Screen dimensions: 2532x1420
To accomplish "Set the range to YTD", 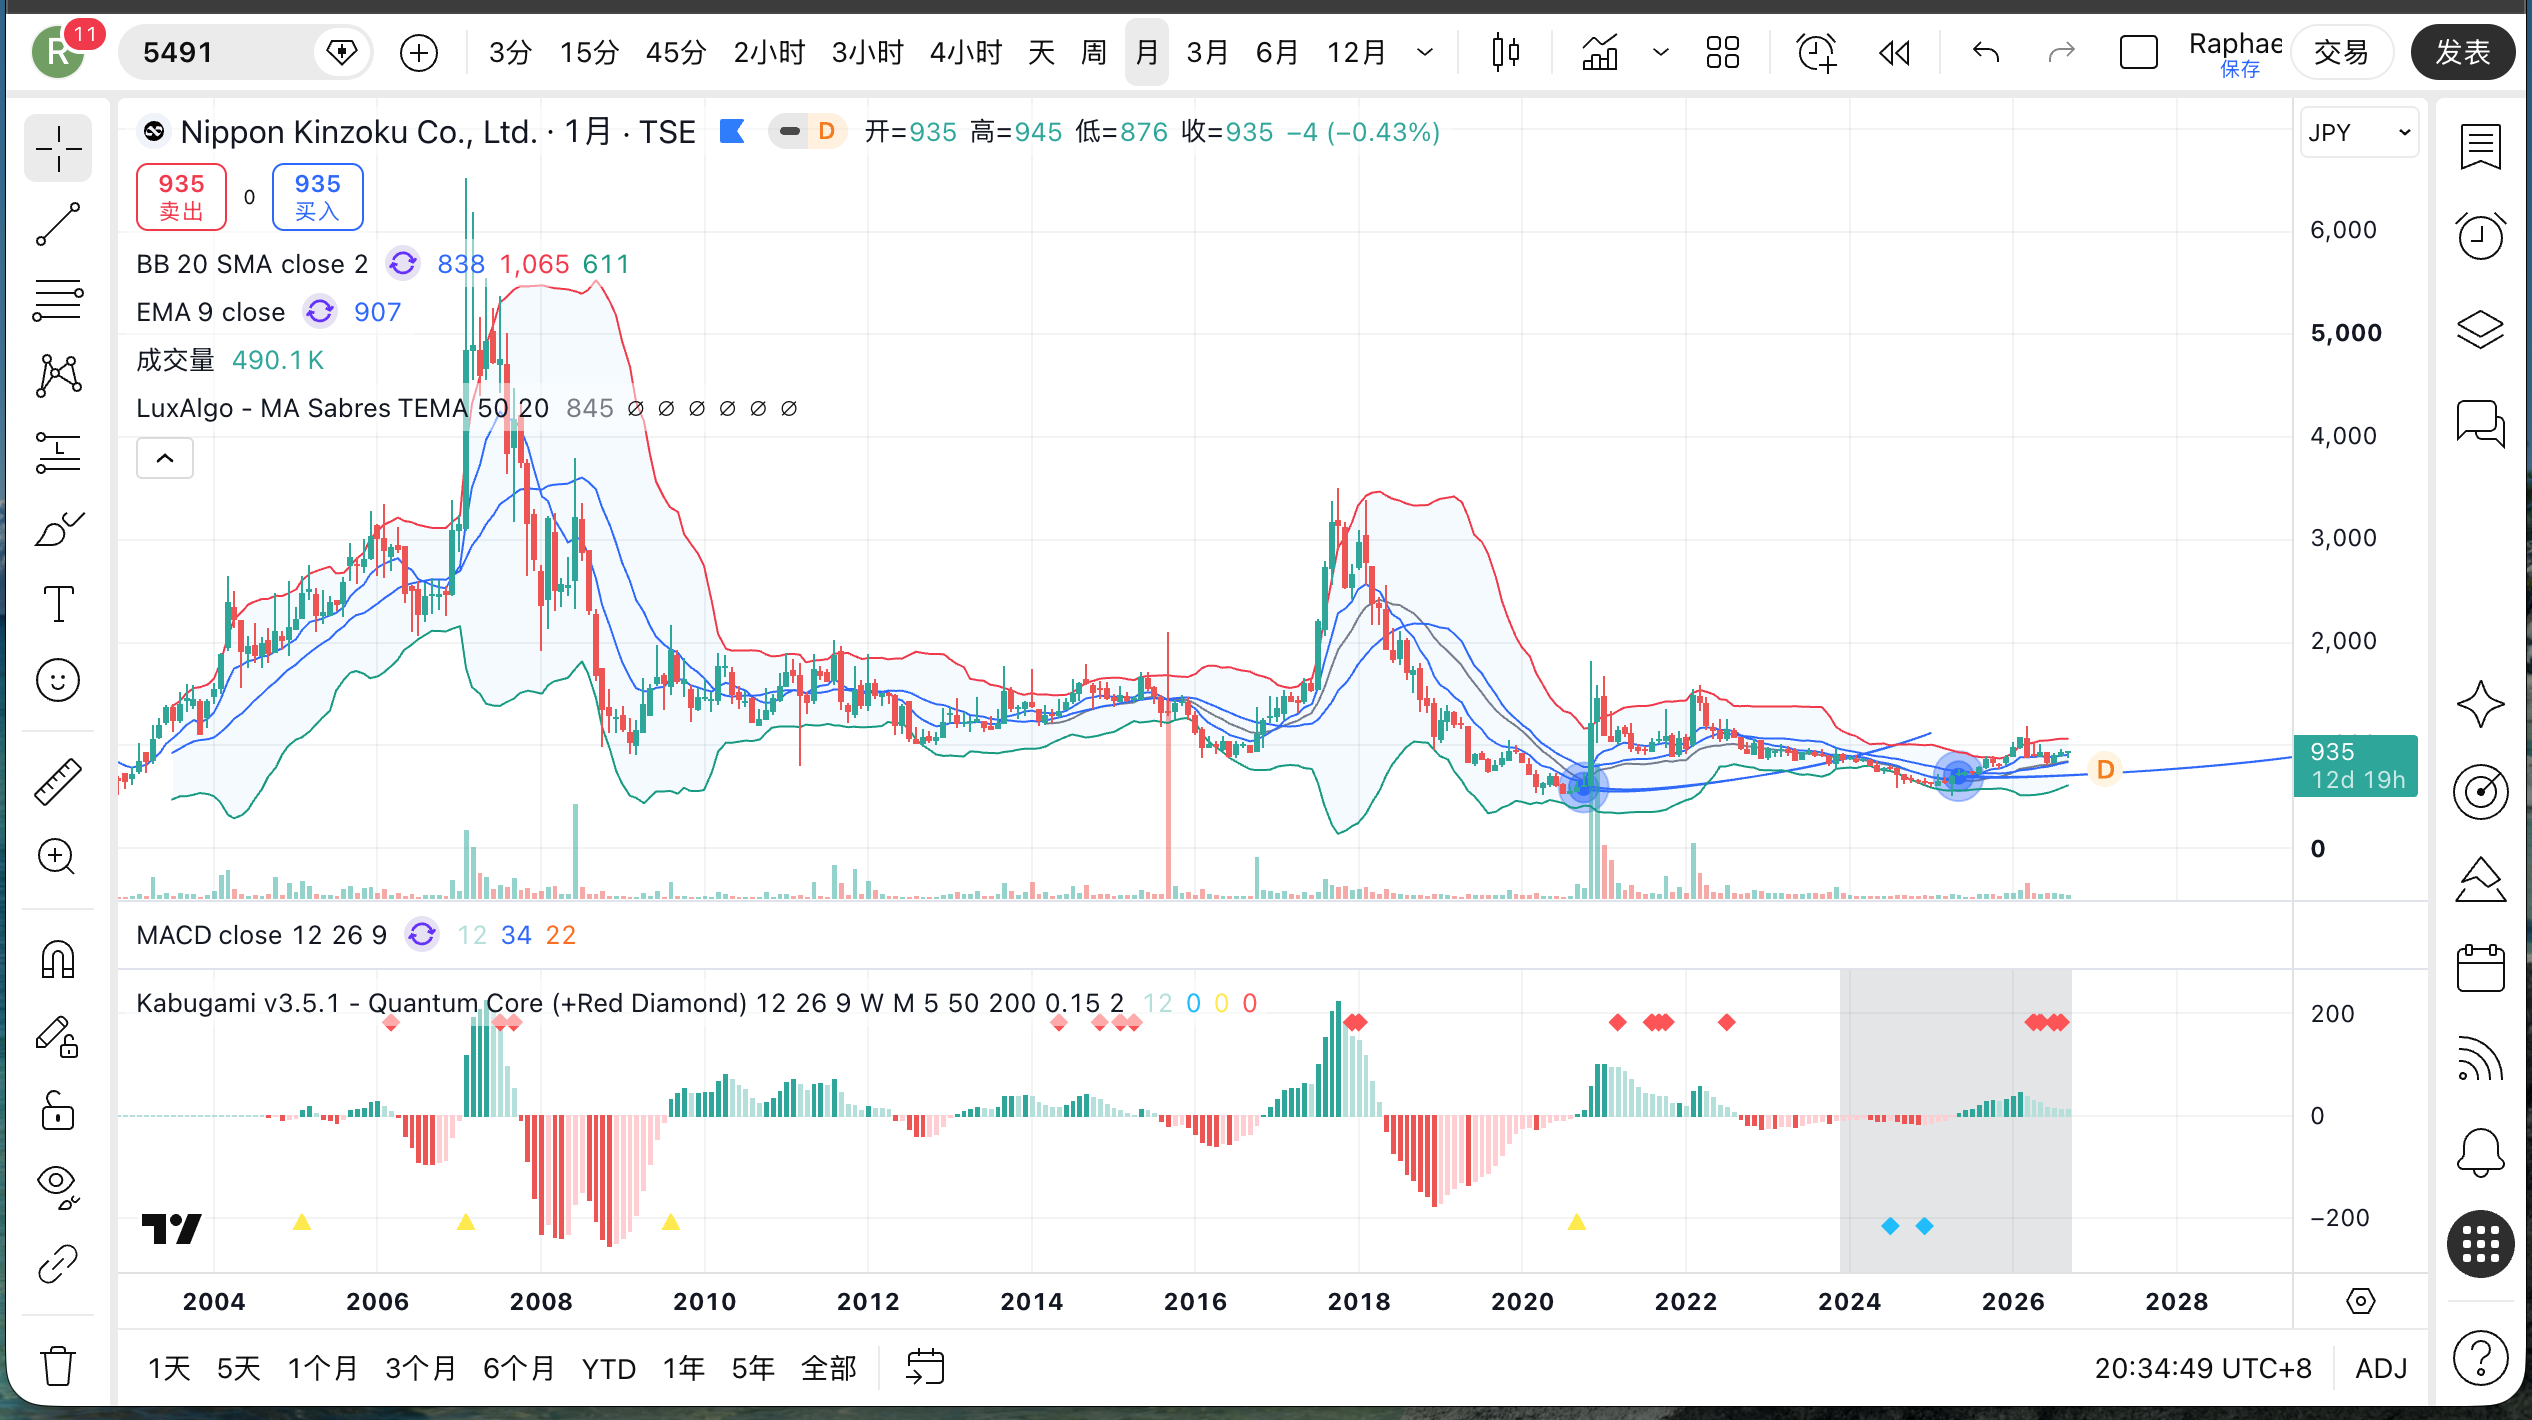I will [608, 1367].
